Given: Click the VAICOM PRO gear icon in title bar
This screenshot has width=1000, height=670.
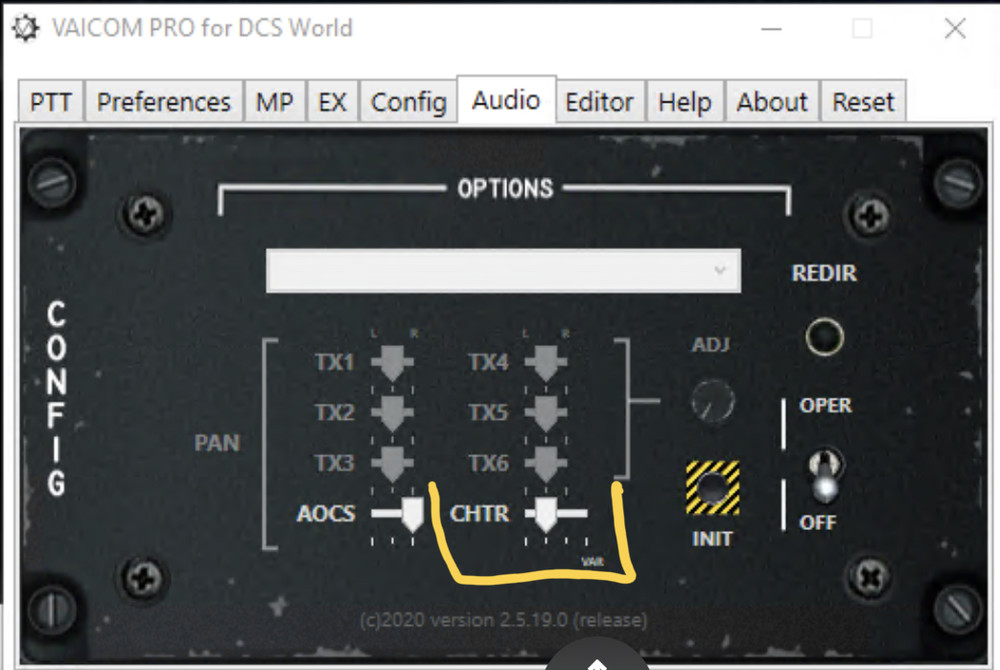Looking at the screenshot, I should (26, 29).
